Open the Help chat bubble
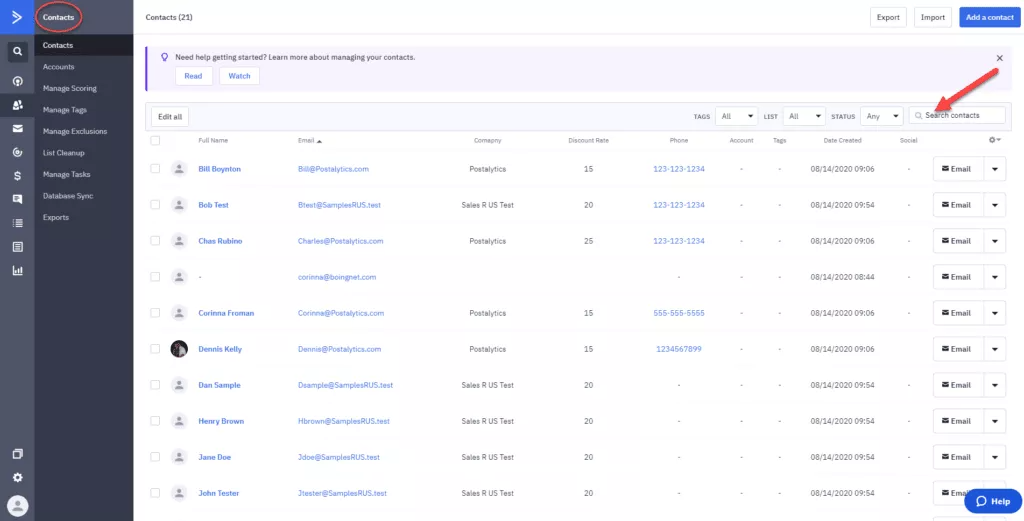The image size is (1024, 521). pyautogui.click(x=993, y=501)
